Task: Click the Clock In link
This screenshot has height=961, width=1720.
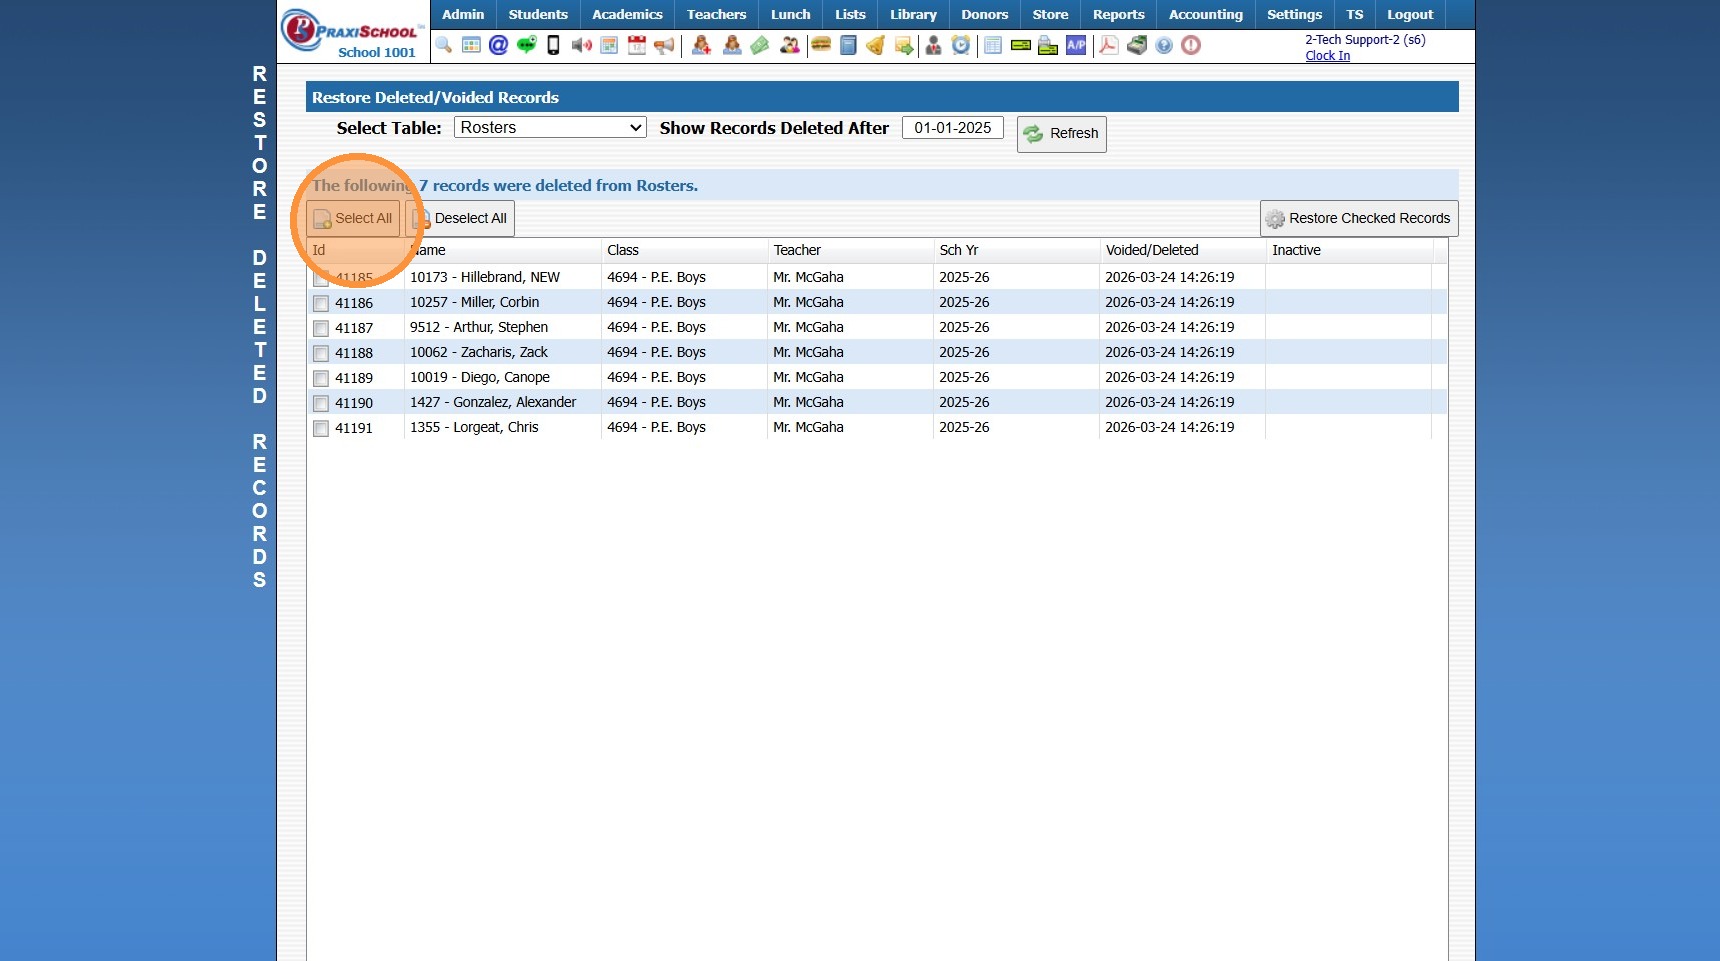Action: coord(1327,56)
